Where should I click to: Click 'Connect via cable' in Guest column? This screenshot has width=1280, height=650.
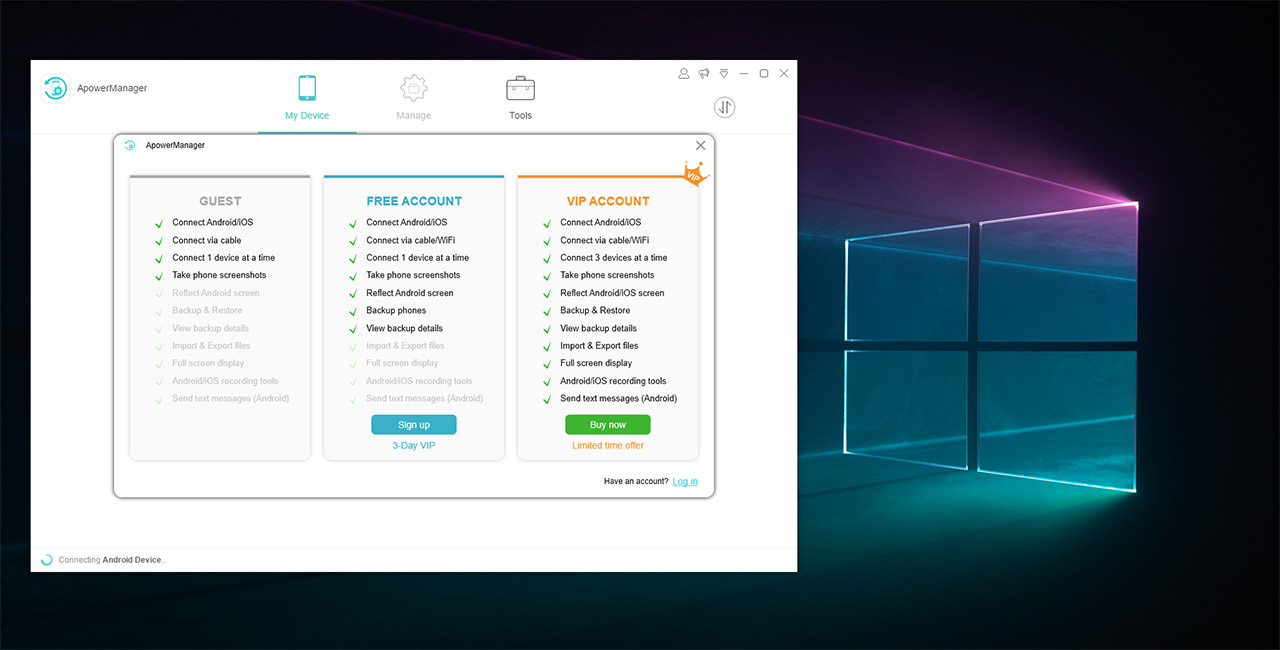(207, 240)
